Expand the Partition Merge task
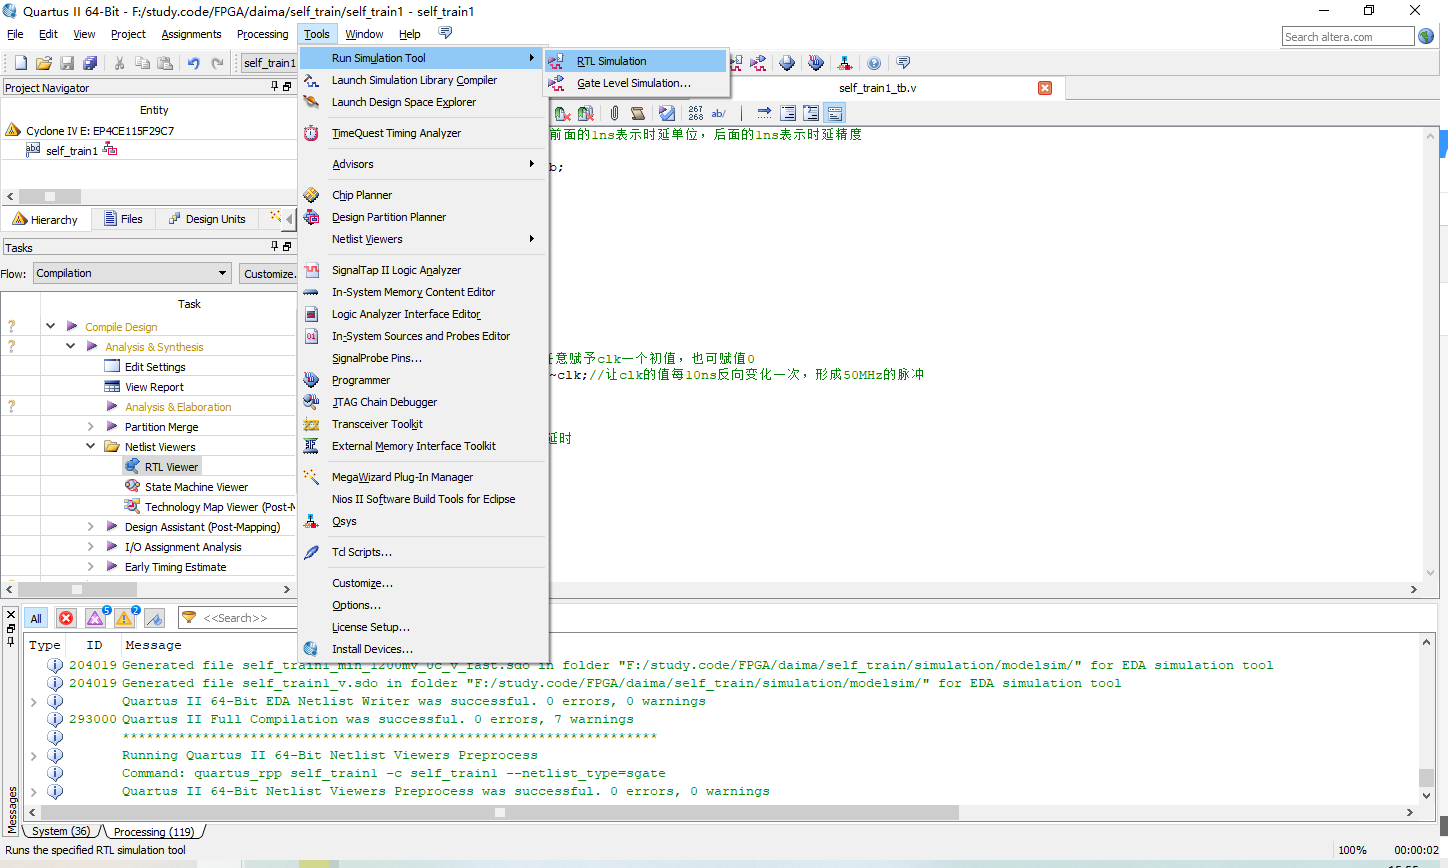This screenshot has width=1448, height=868. pos(90,426)
